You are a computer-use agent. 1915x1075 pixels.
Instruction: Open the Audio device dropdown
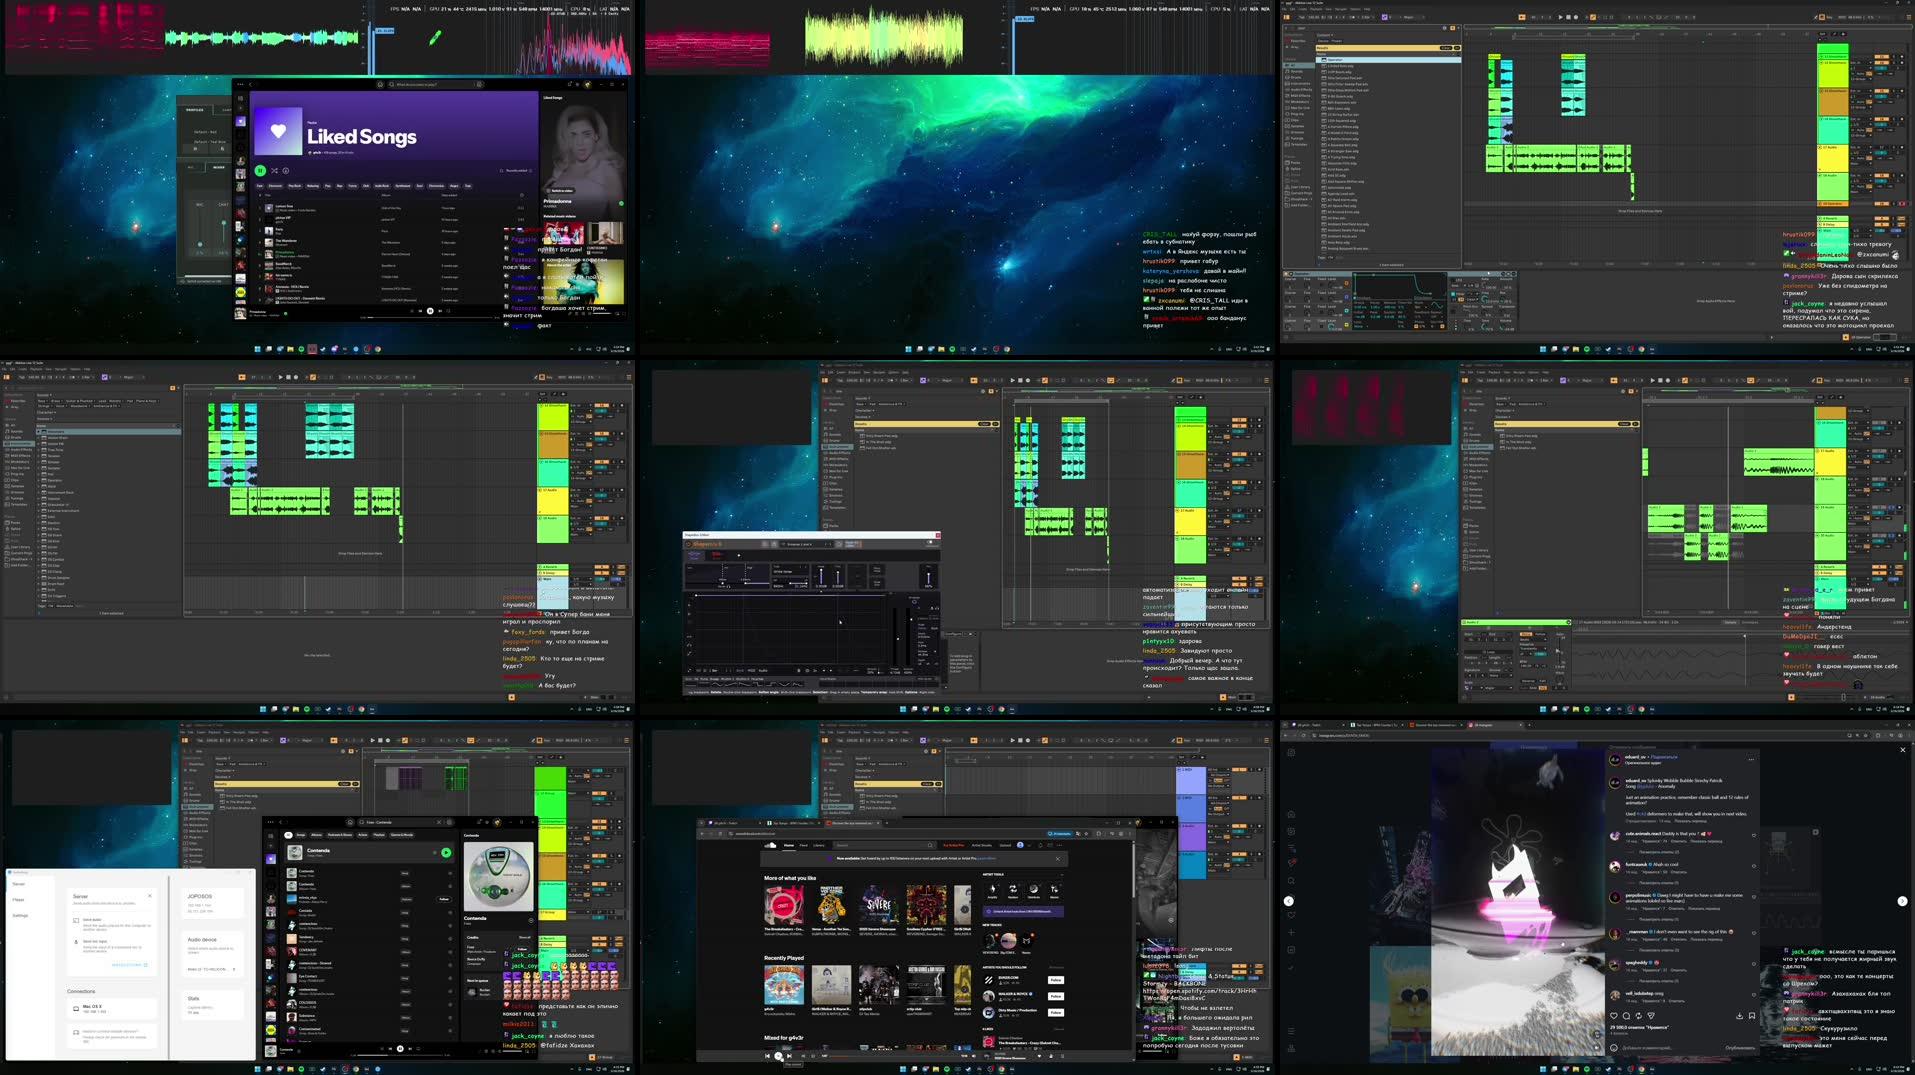point(211,969)
